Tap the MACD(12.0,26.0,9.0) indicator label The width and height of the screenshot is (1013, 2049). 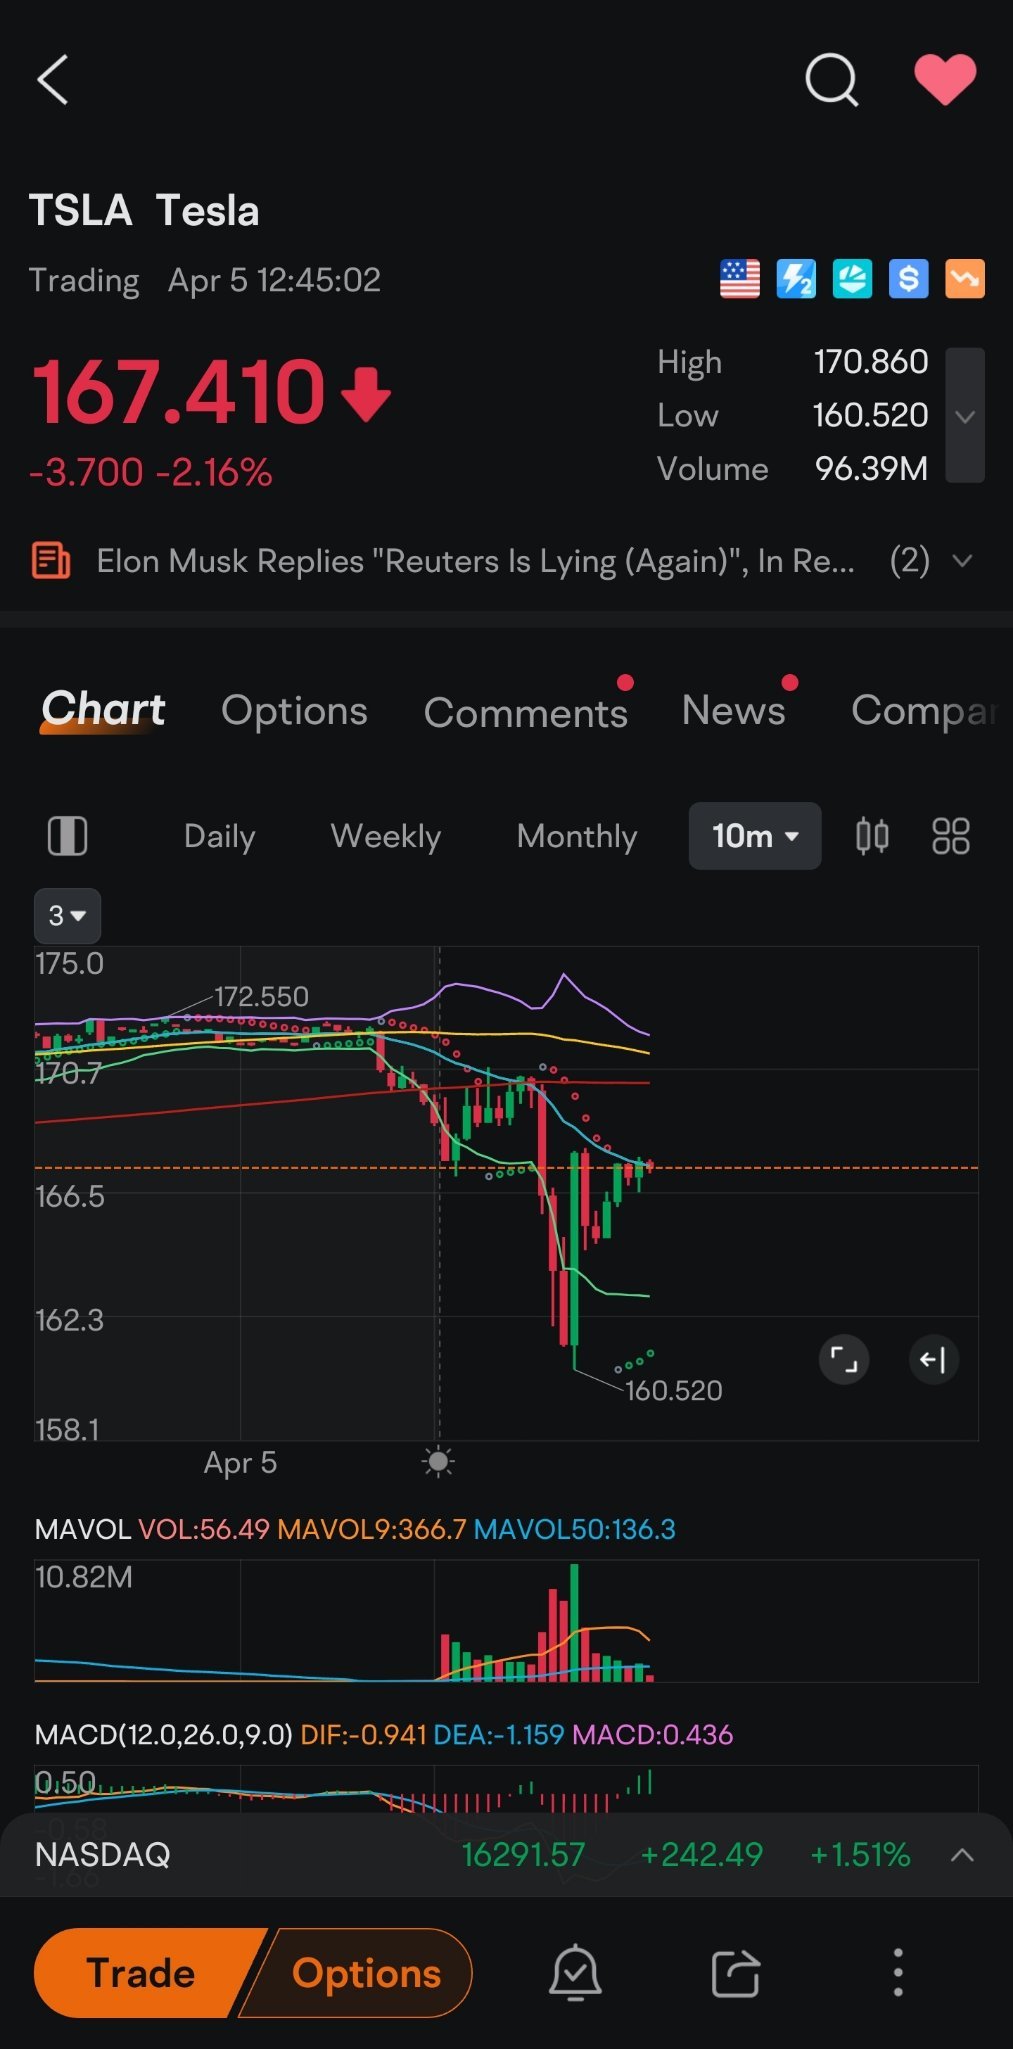164,1734
